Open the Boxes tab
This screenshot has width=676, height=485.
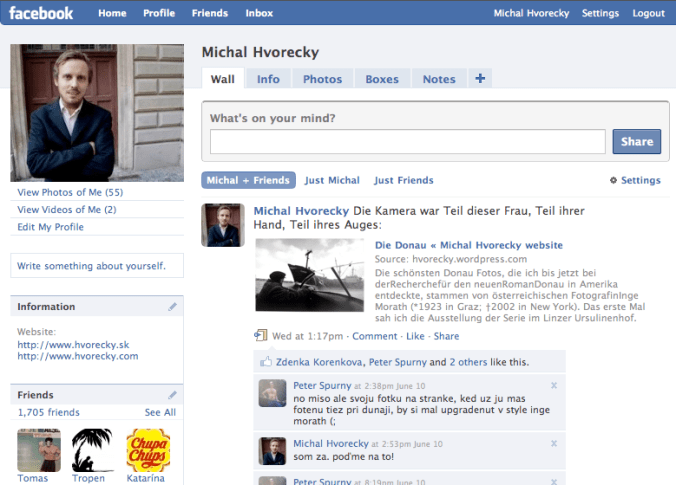click(382, 79)
